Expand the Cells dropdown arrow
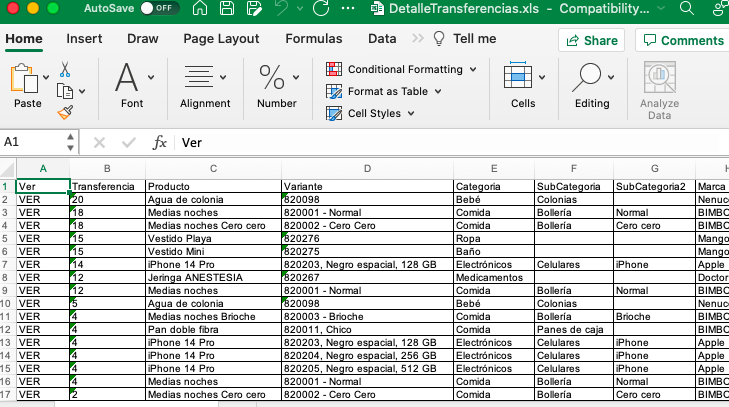Screen dimensions: 729x407 [542, 78]
